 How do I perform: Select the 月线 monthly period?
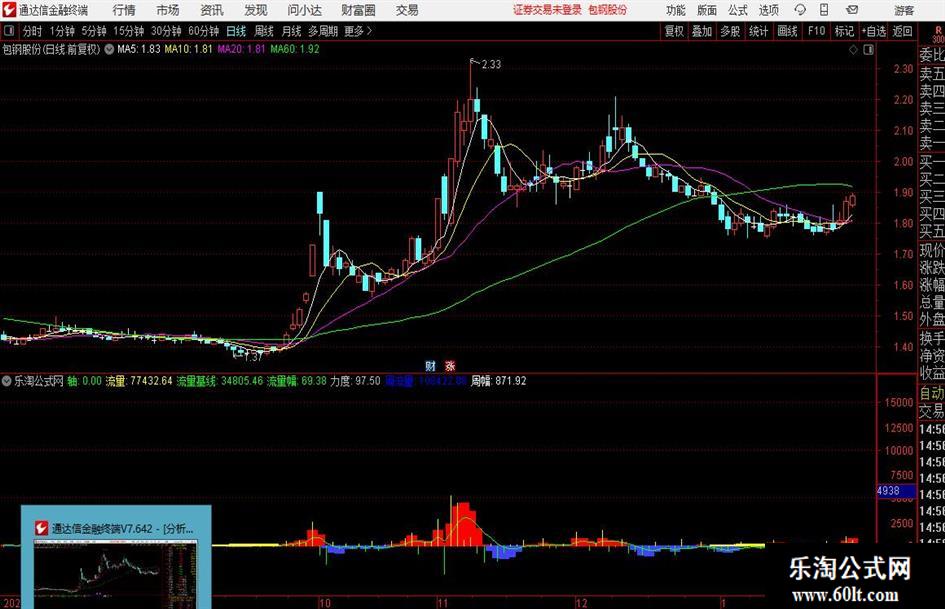pyautogui.click(x=291, y=31)
